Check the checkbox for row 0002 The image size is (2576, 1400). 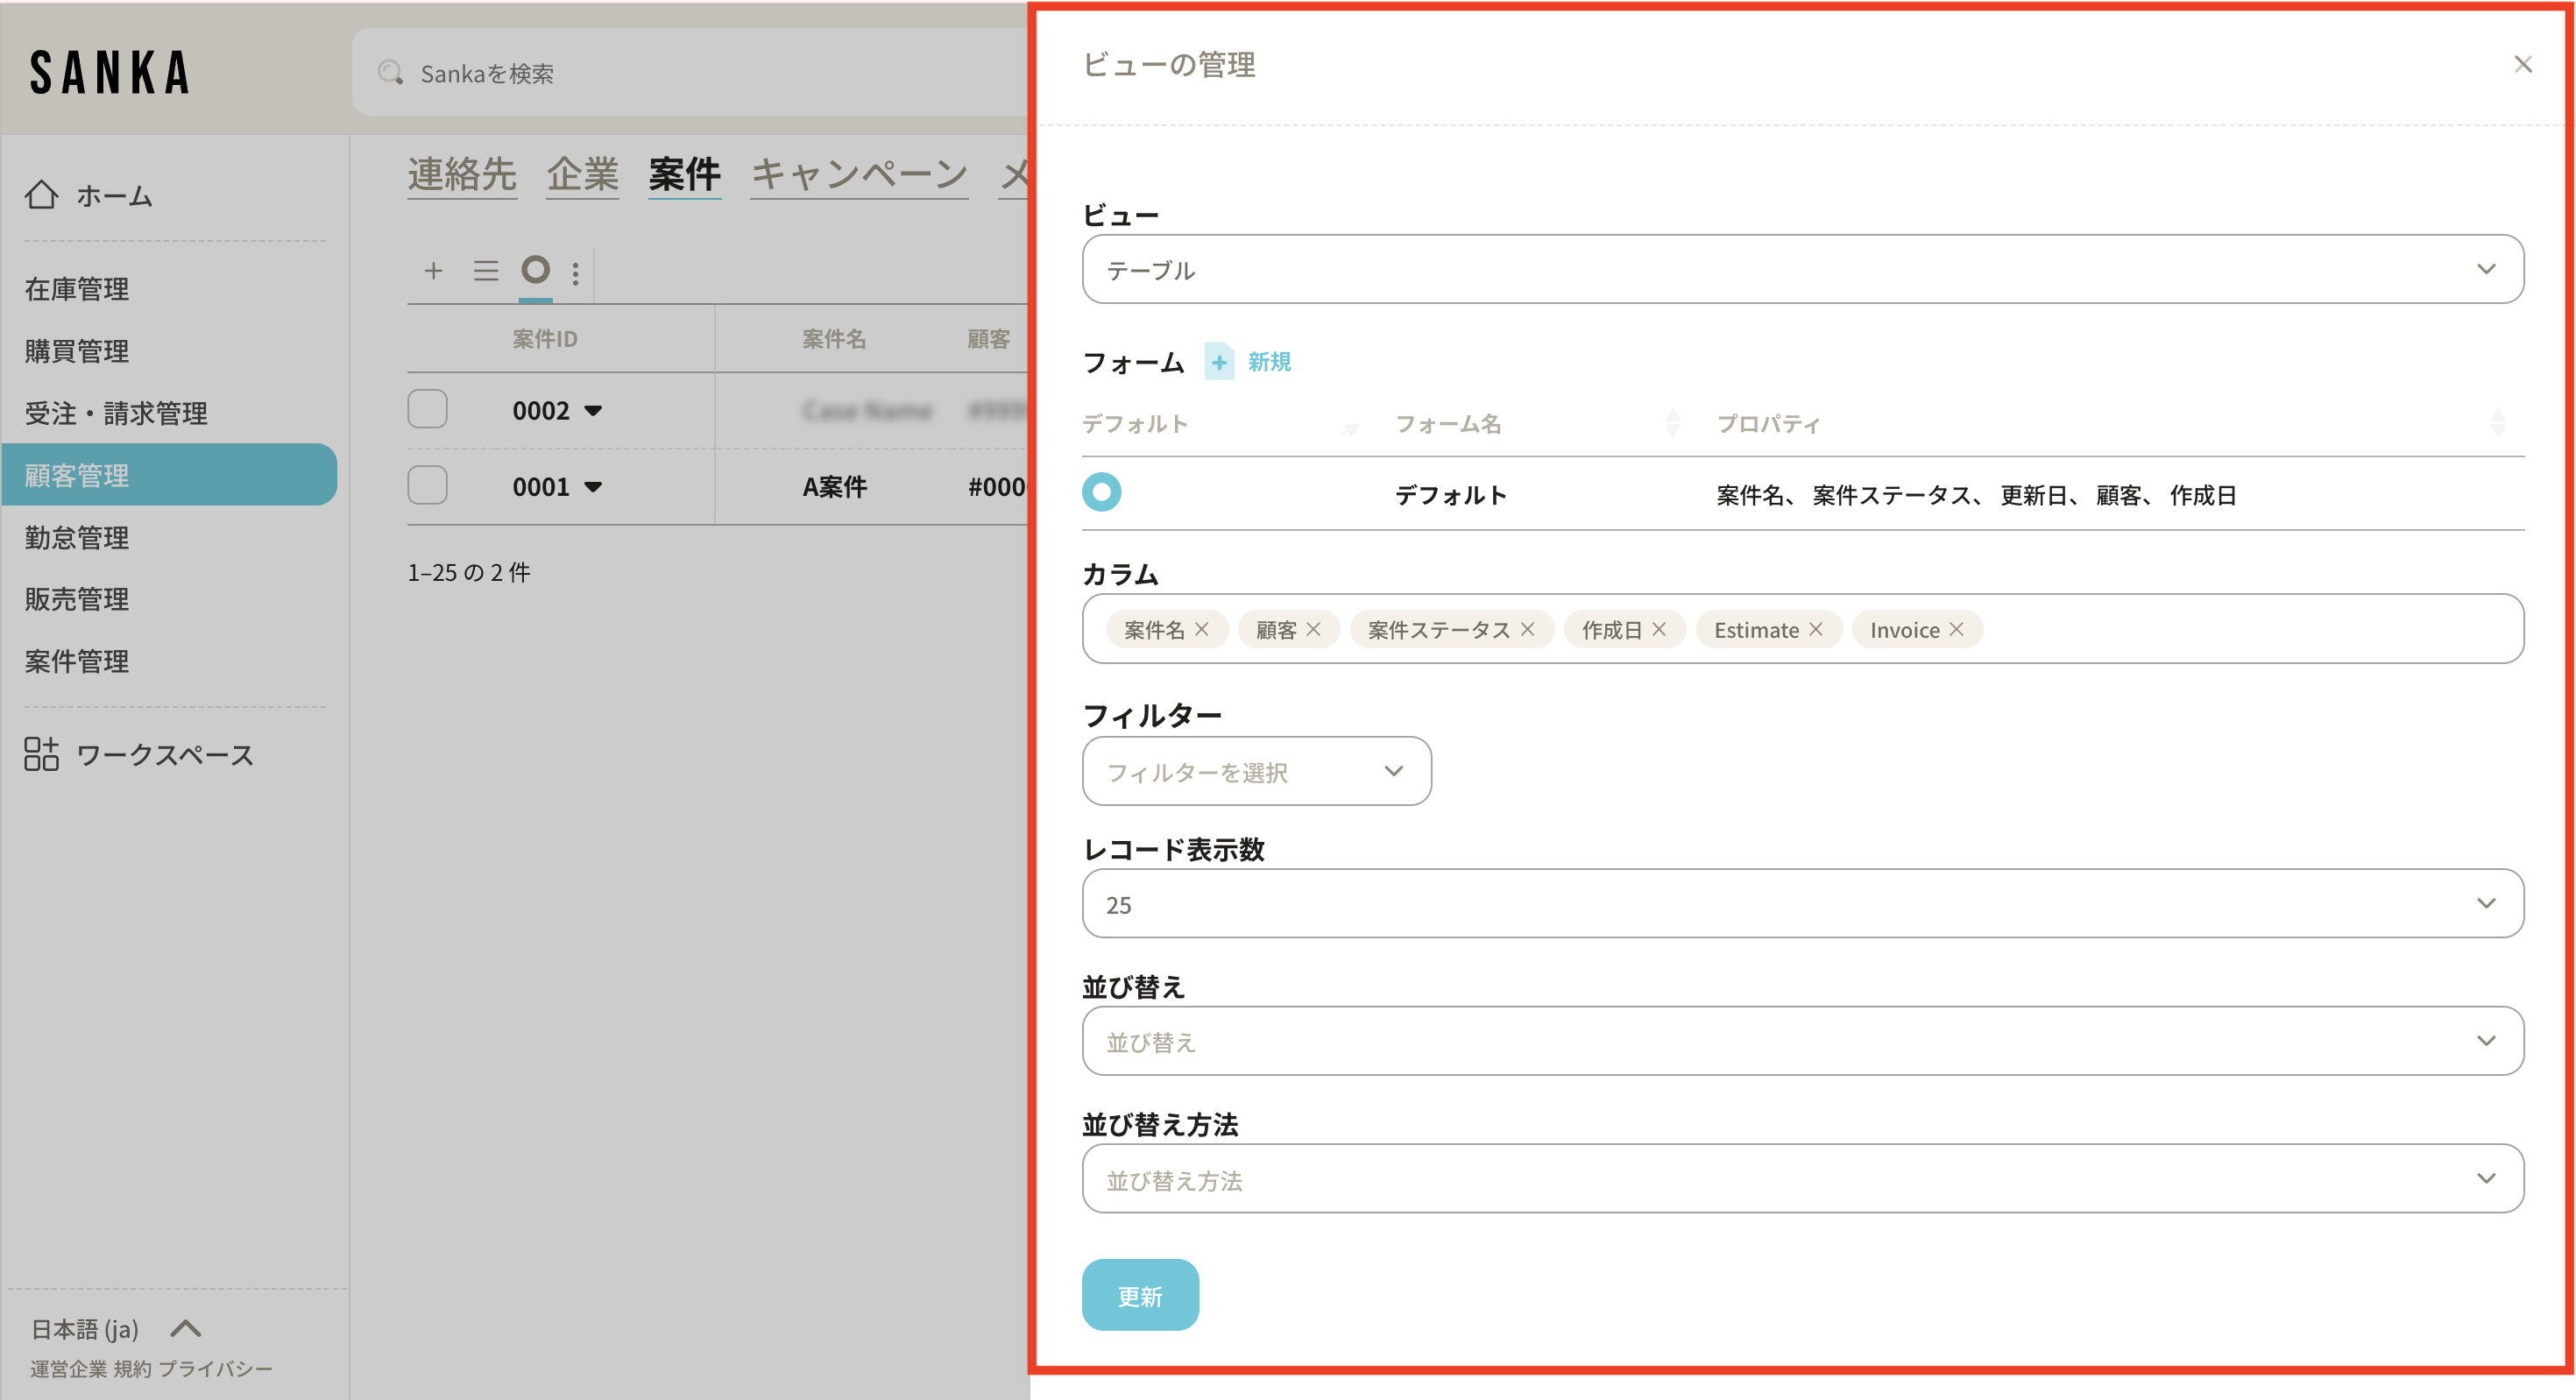[427, 409]
